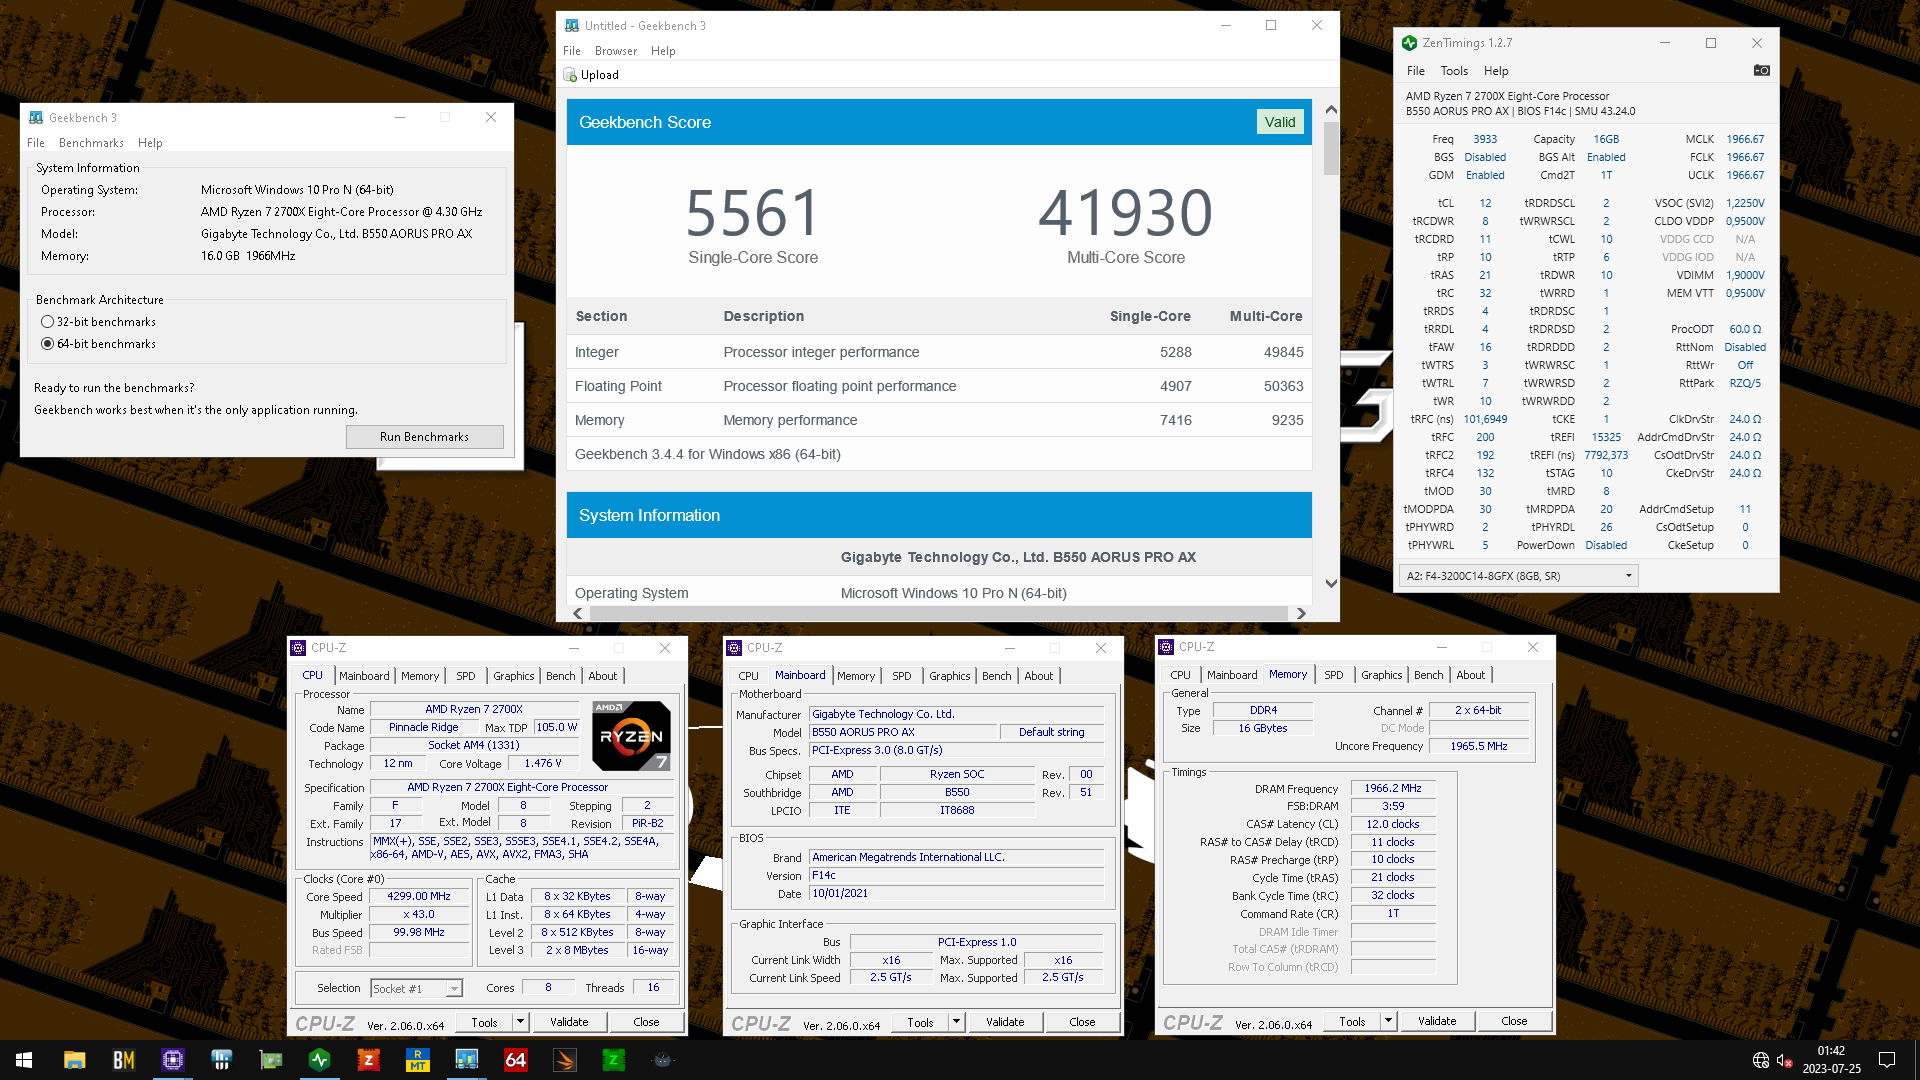Click the ZenTimings green hexagon taskbar icon
This screenshot has width=1920, height=1080.
pos(320,1059)
